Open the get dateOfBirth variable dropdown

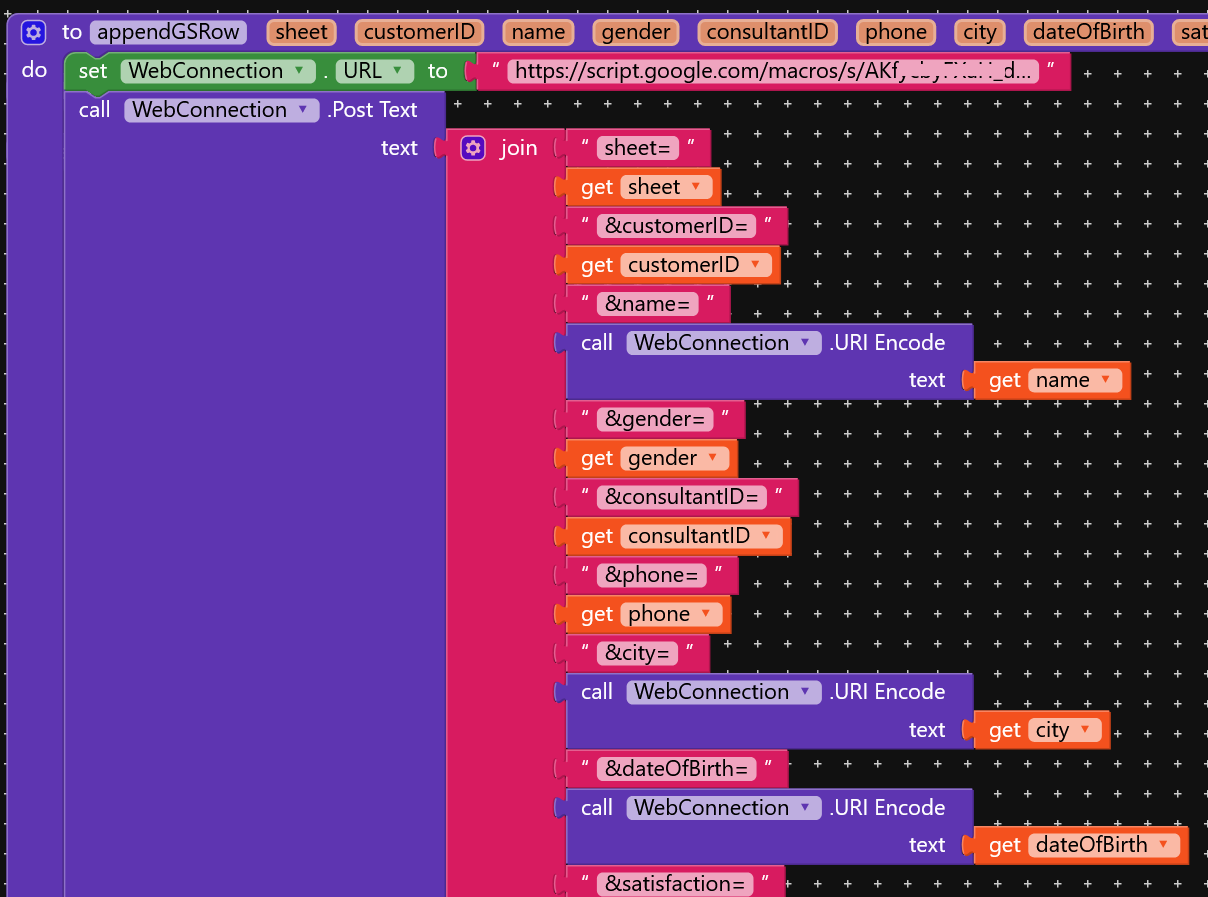tap(1166, 845)
